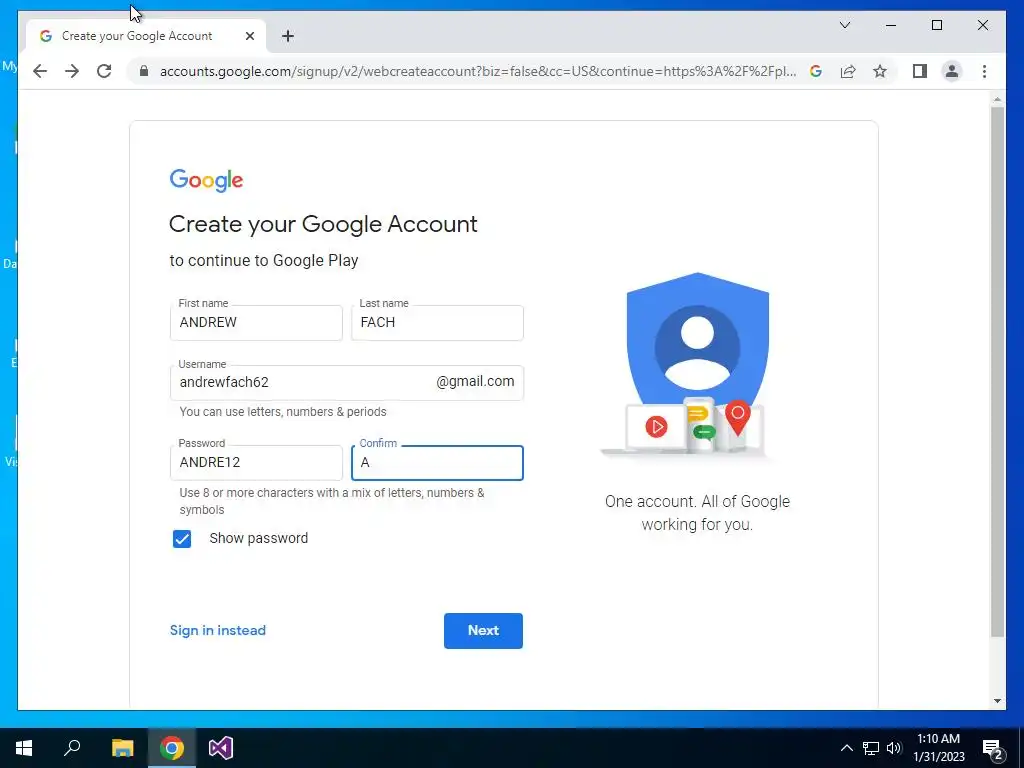
Task: Open Chrome side panel icon
Action: (920, 71)
